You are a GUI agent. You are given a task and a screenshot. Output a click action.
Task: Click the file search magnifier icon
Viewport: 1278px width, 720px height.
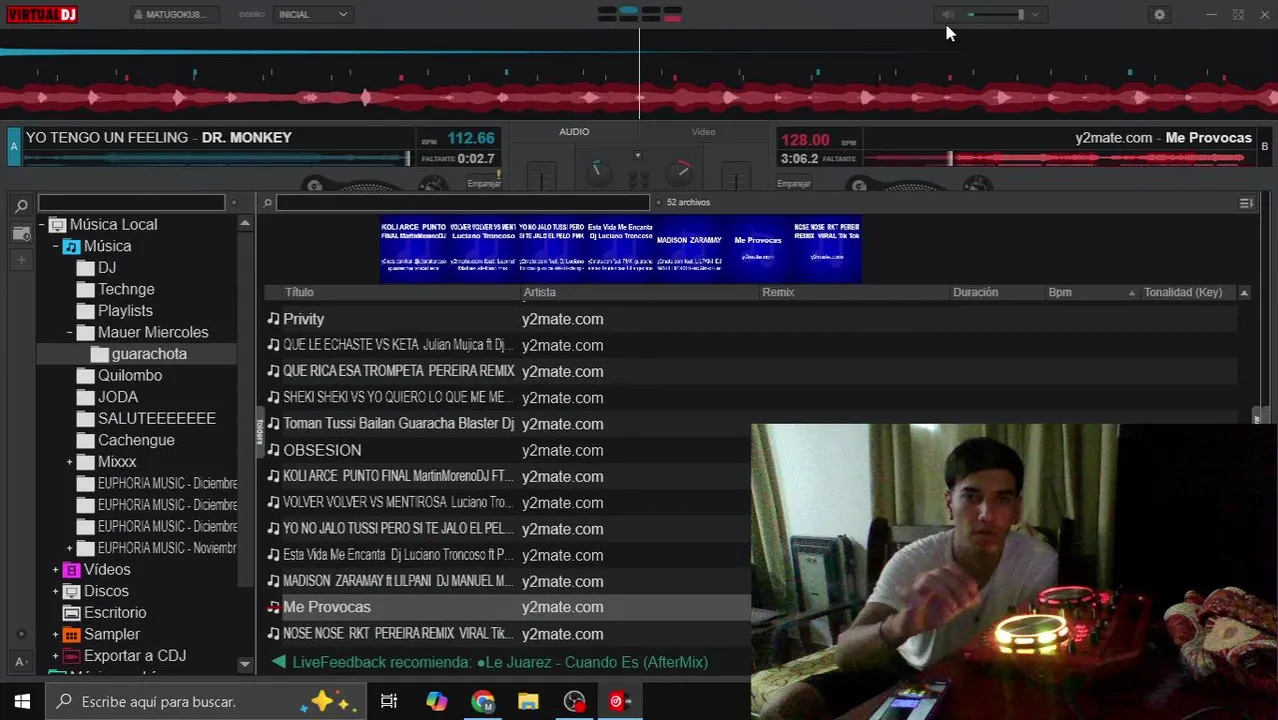[x=267, y=203]
